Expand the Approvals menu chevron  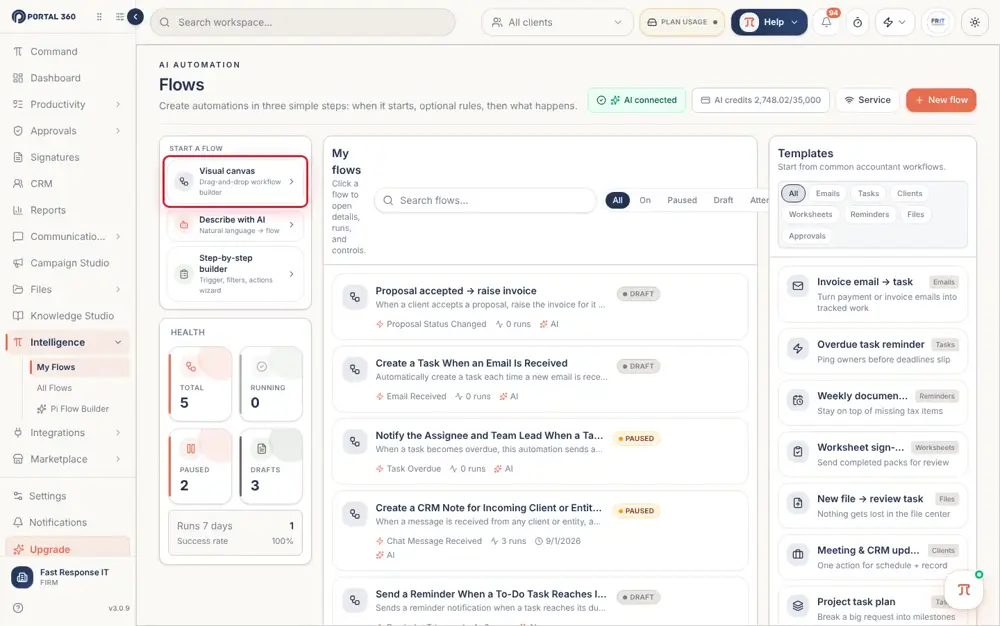pyautogui.click(x=118, y=131)
